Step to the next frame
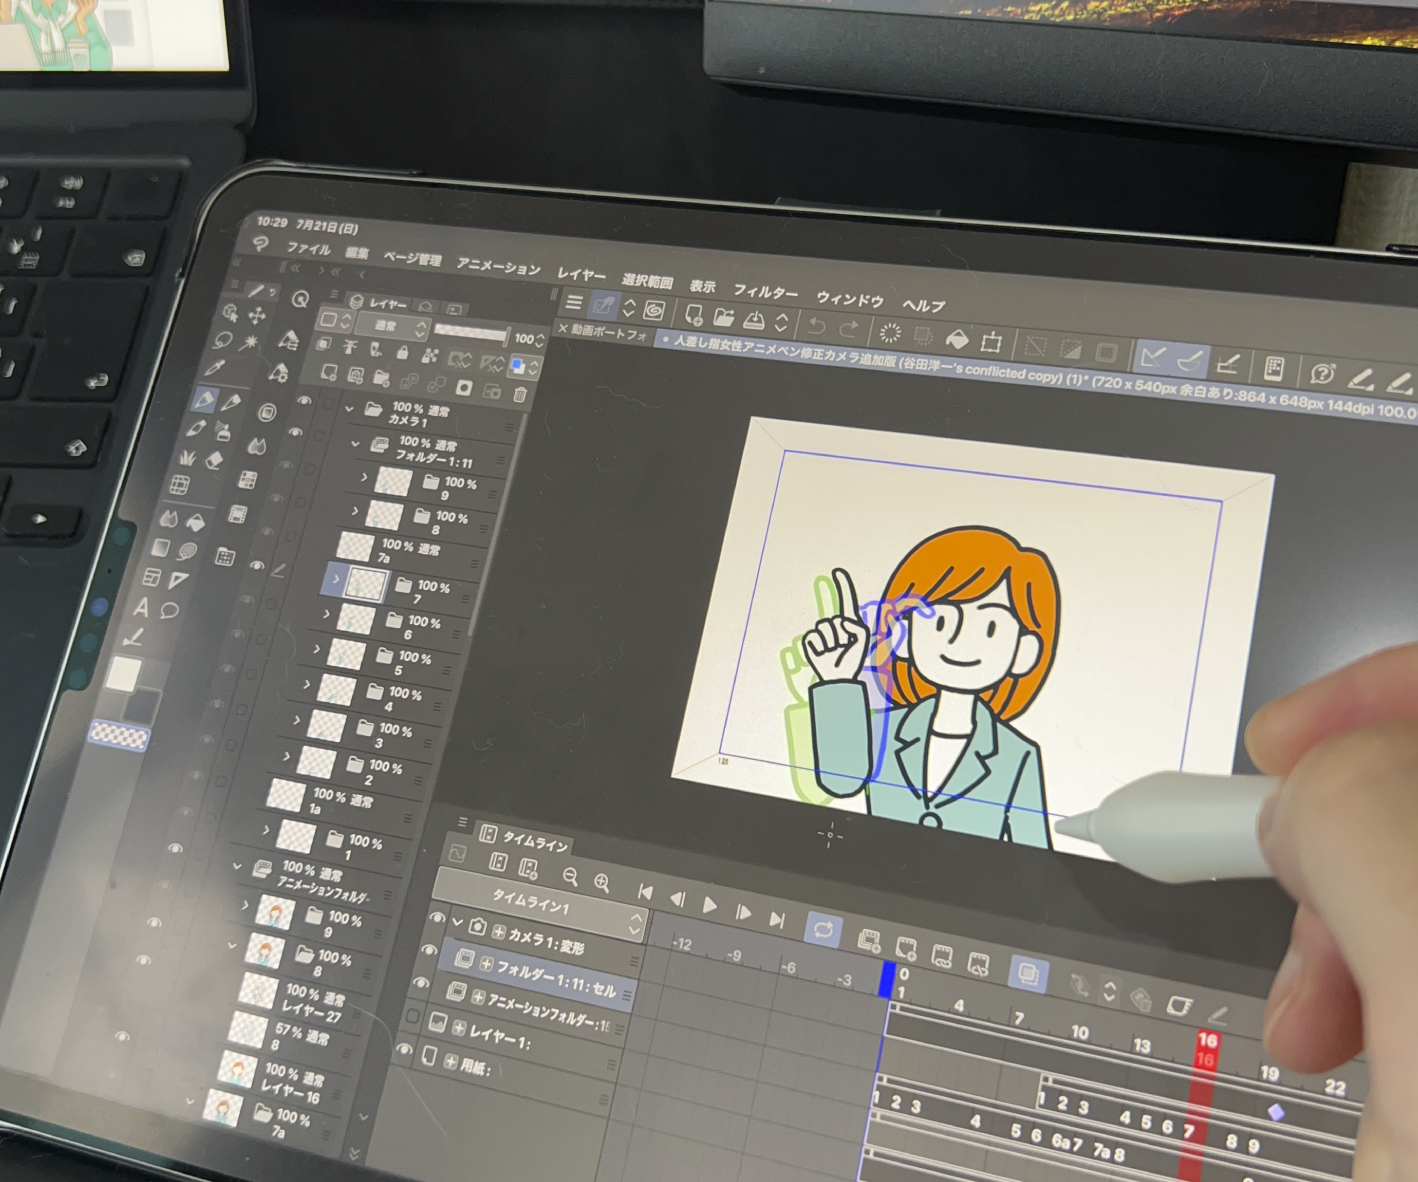 click(743, 912)
